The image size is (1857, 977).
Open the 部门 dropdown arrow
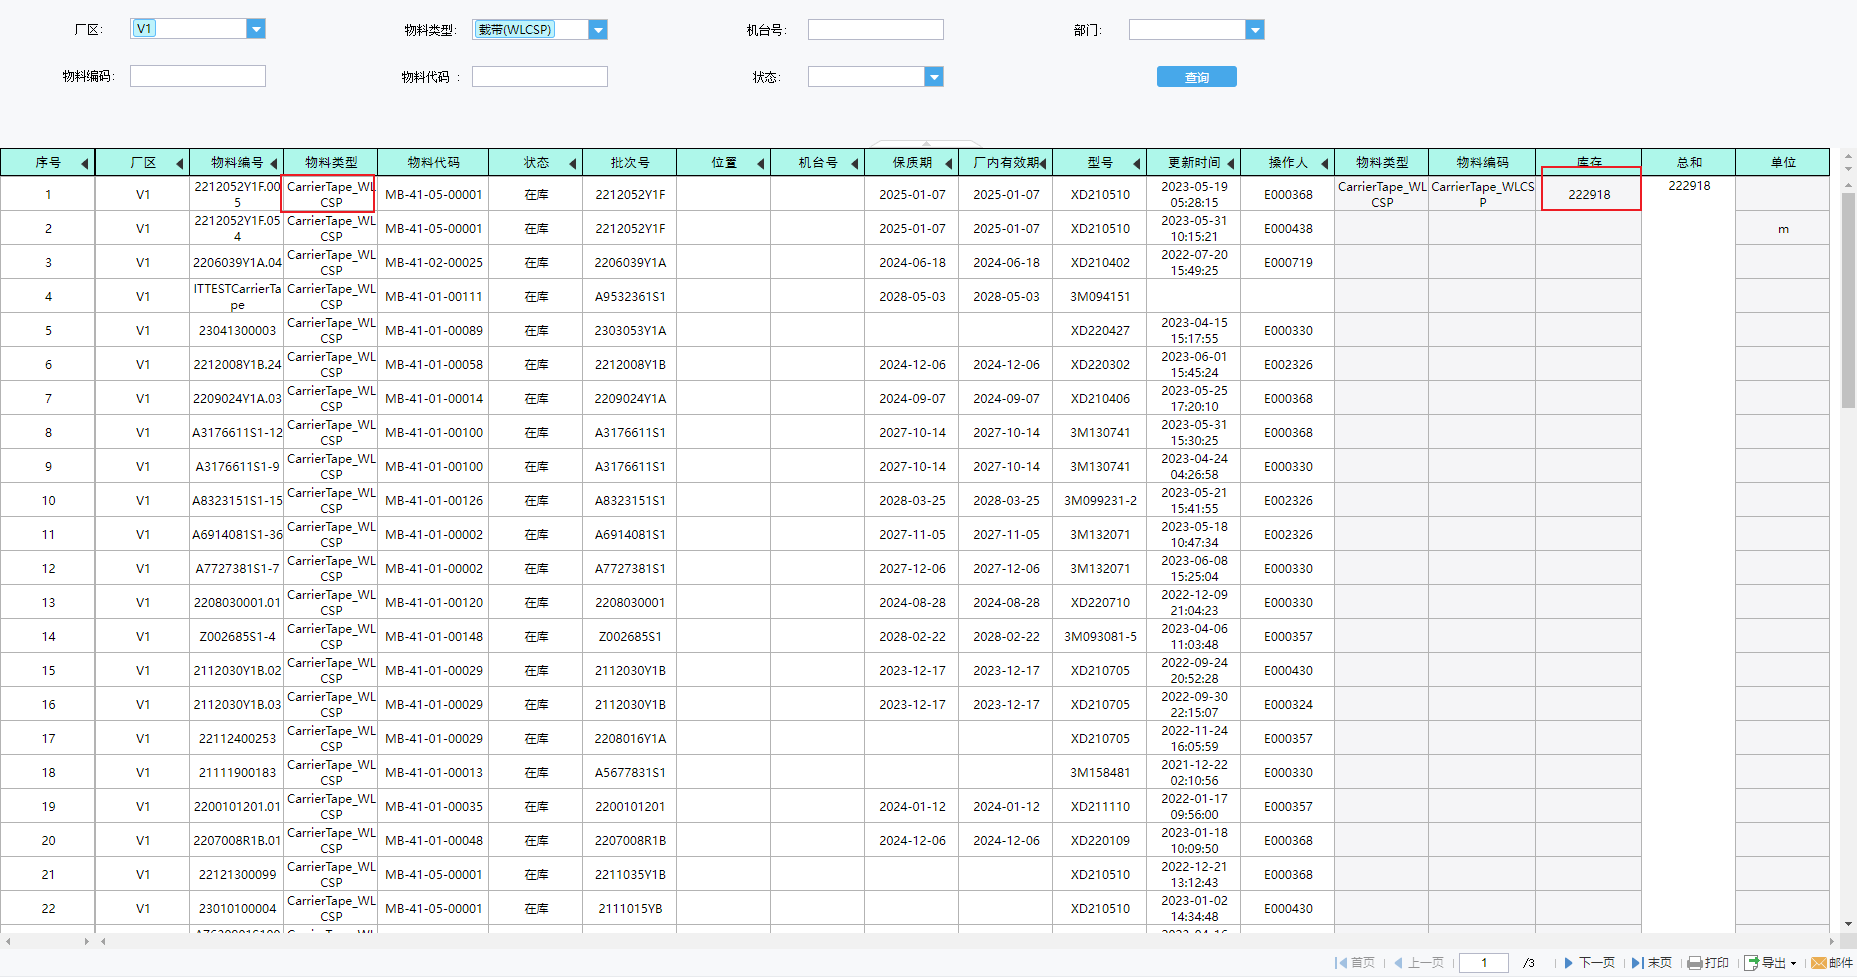(1255, 30)
